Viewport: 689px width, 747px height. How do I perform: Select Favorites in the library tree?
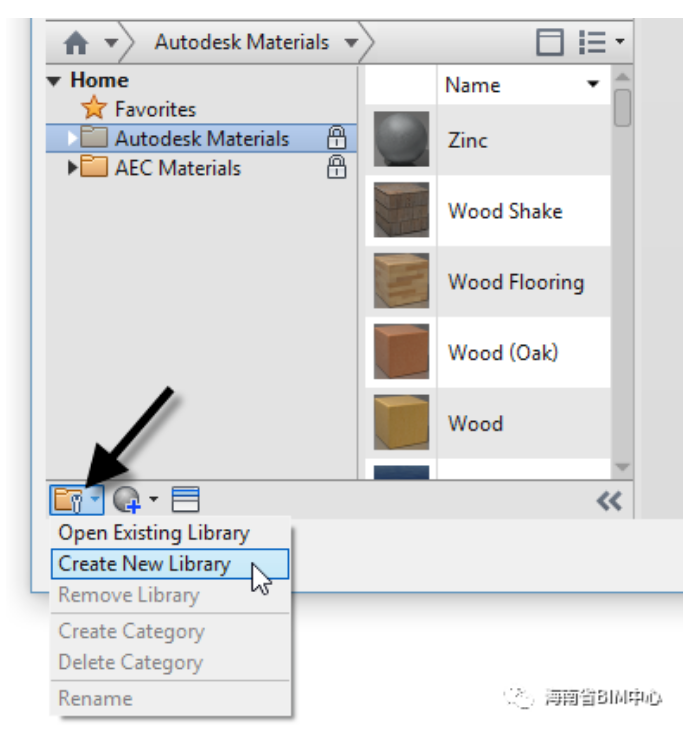click(155, 109)
